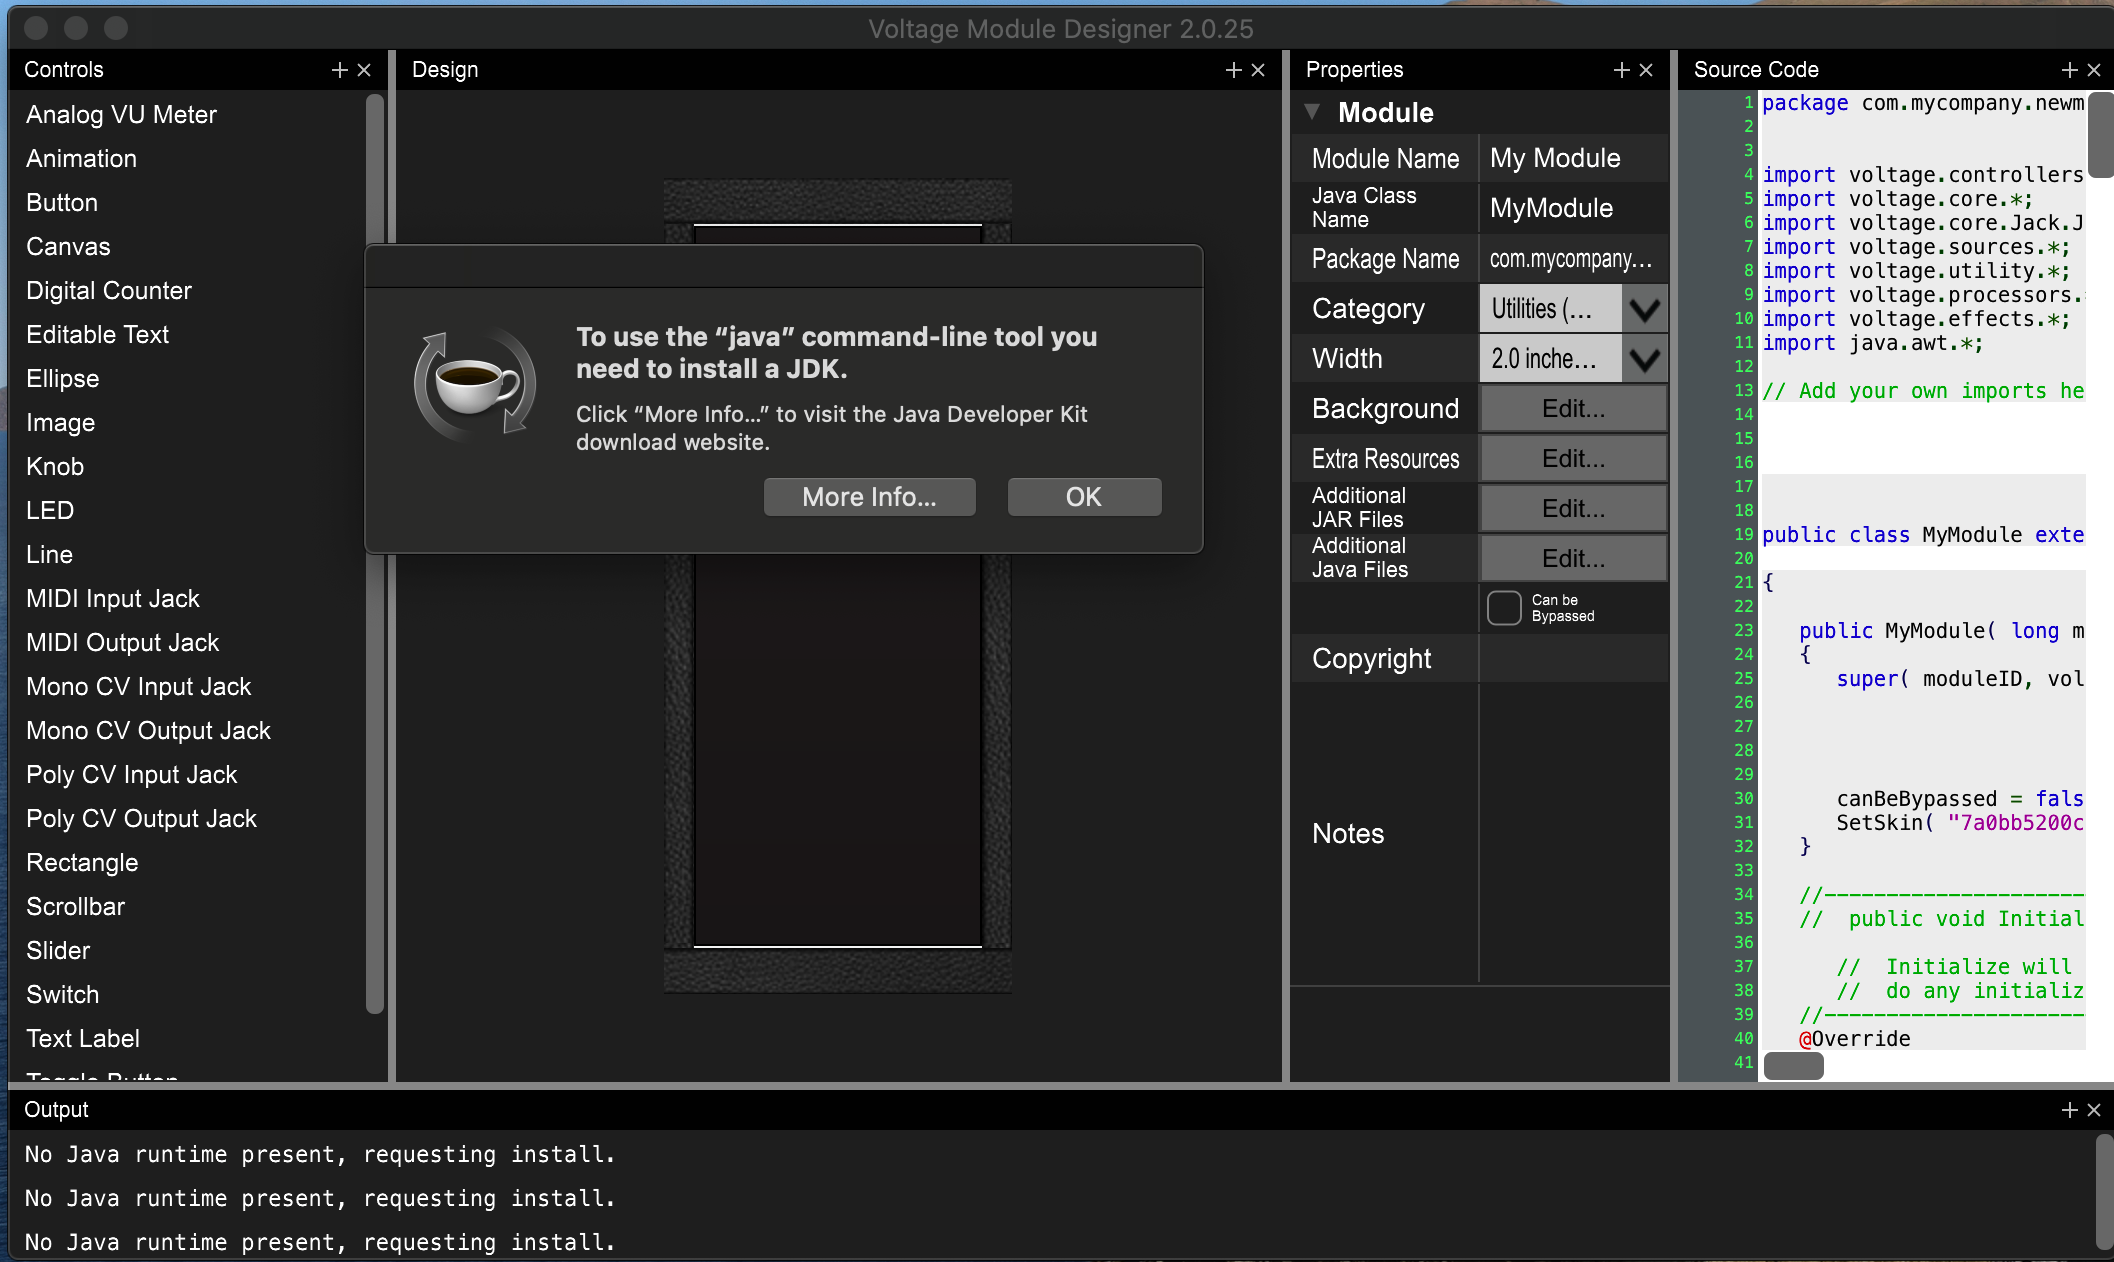2114x1262 pixels.
Task: Select Ellipse in Controls list
Action: click(62, 379)
